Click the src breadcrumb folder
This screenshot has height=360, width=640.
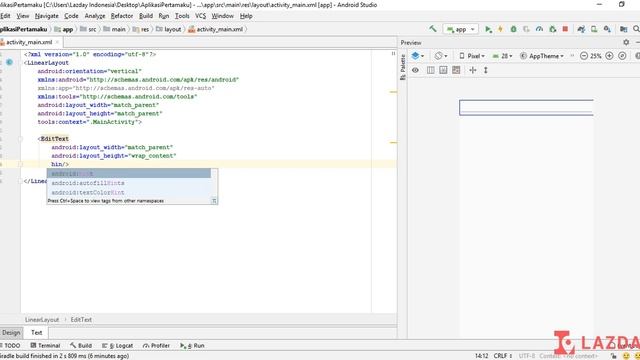[88, 29]
